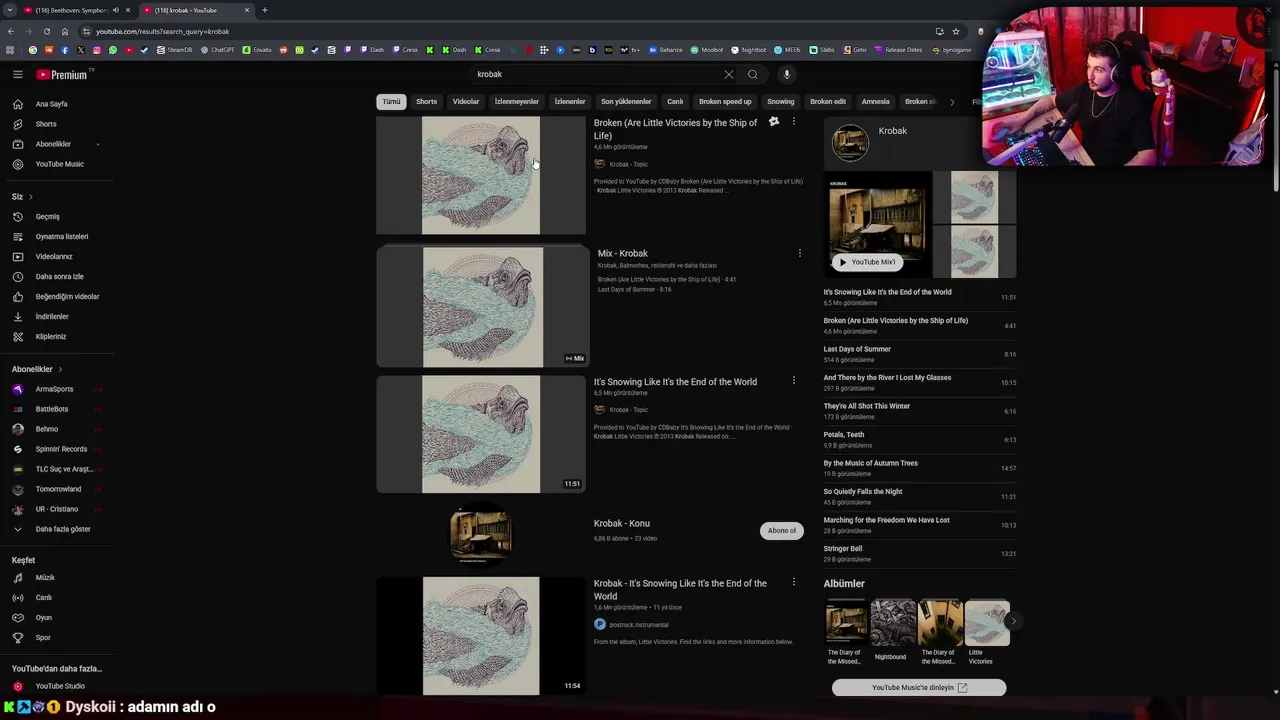Select the Broken speed up chip
Image resolution: width=1280 pixels, height=720 pixels.
(725, 101)
